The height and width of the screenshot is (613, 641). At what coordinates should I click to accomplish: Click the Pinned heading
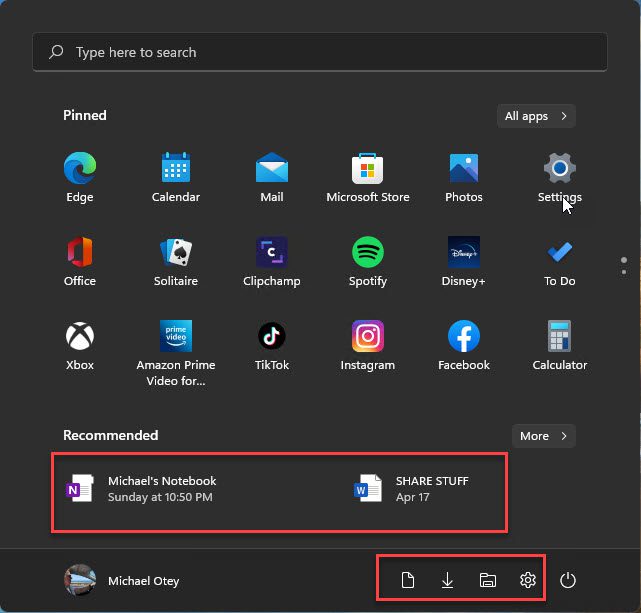pos(85,115)
